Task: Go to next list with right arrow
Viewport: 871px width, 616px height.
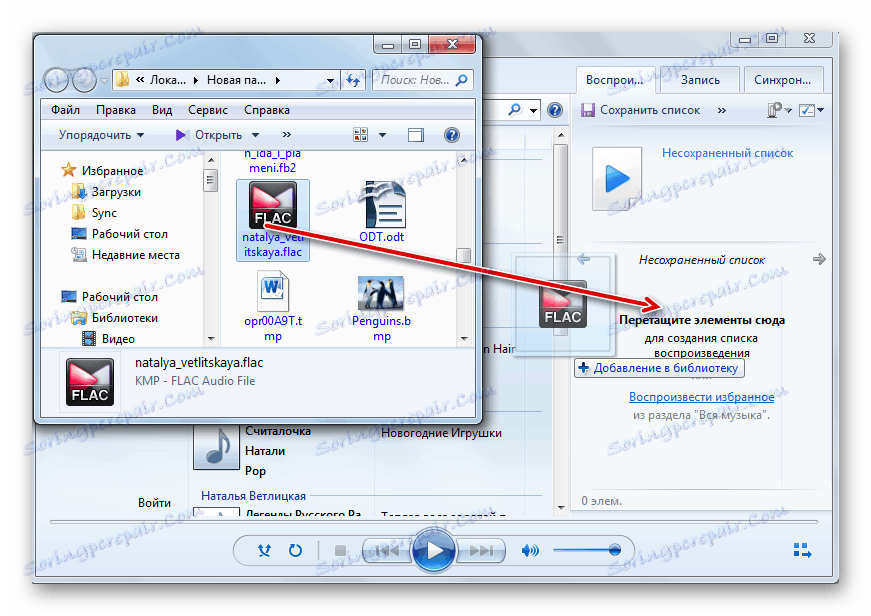Action: point(819,259)
